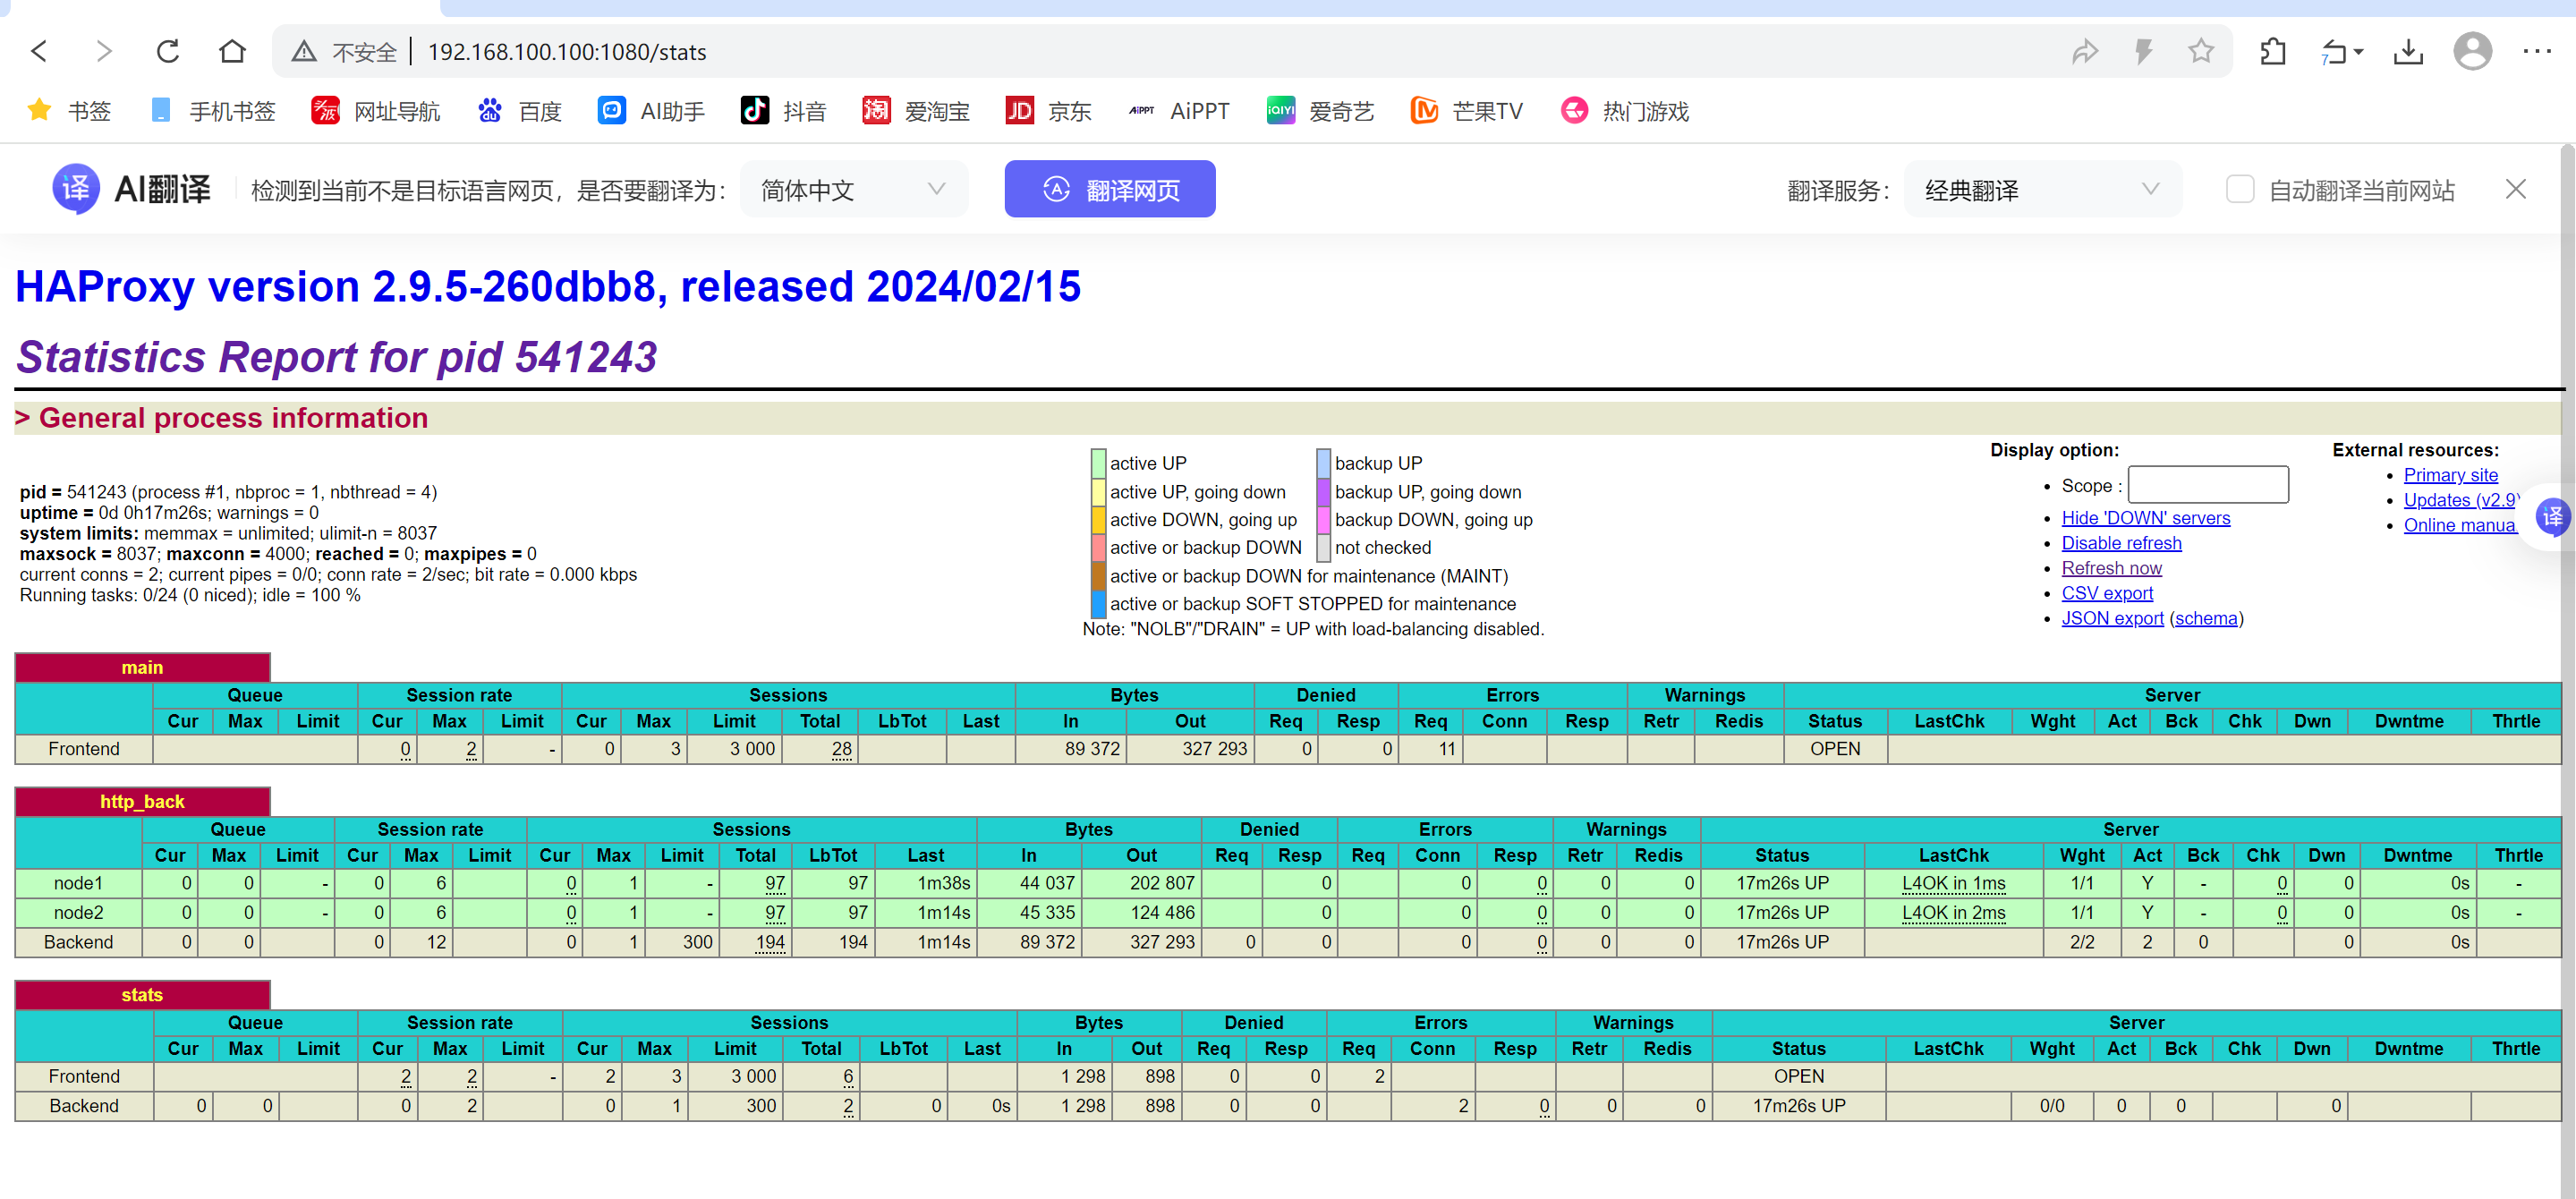Viewport: 2576px width, 1199px height.
Task: Close the AI translation bar
Action: point(2515,189)
